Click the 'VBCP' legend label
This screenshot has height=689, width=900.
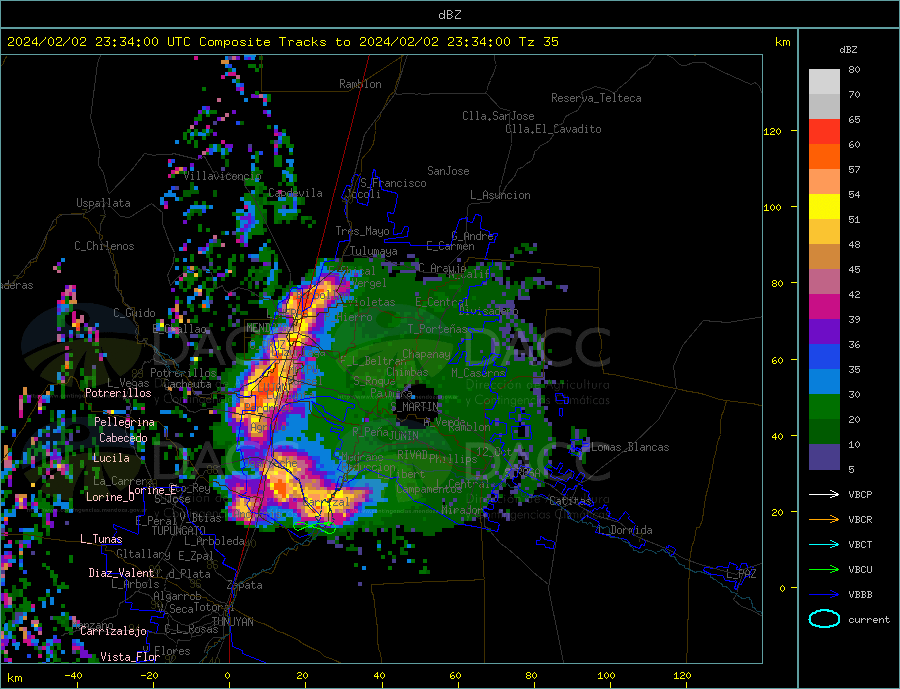point(860,494)
